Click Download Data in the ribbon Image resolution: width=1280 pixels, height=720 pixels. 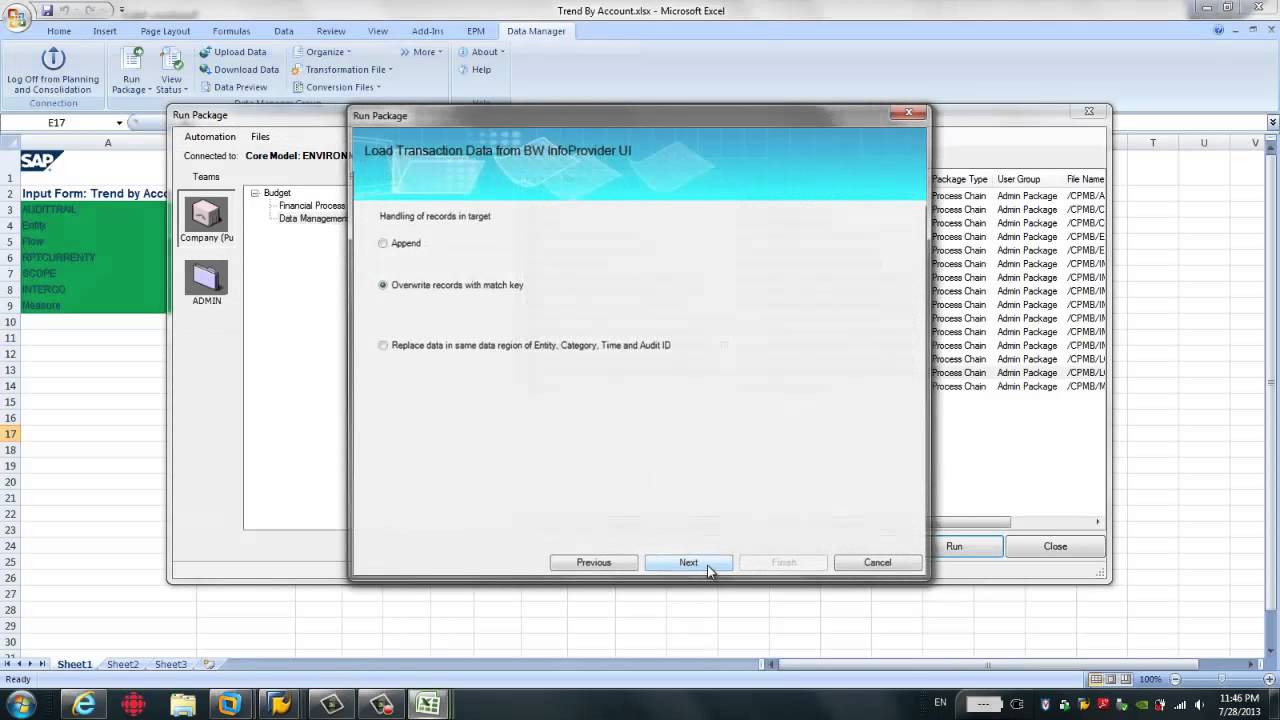pos(238,70)
